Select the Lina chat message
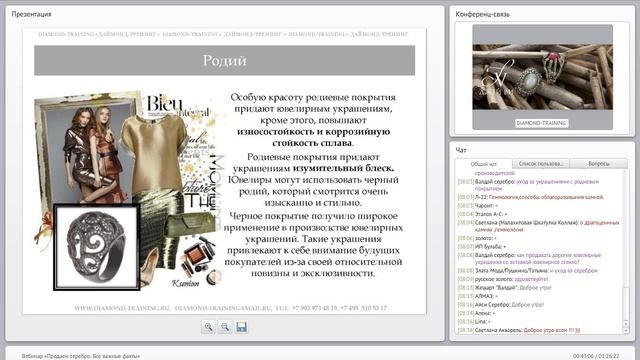The image size is (640, 360). point(474,322)
